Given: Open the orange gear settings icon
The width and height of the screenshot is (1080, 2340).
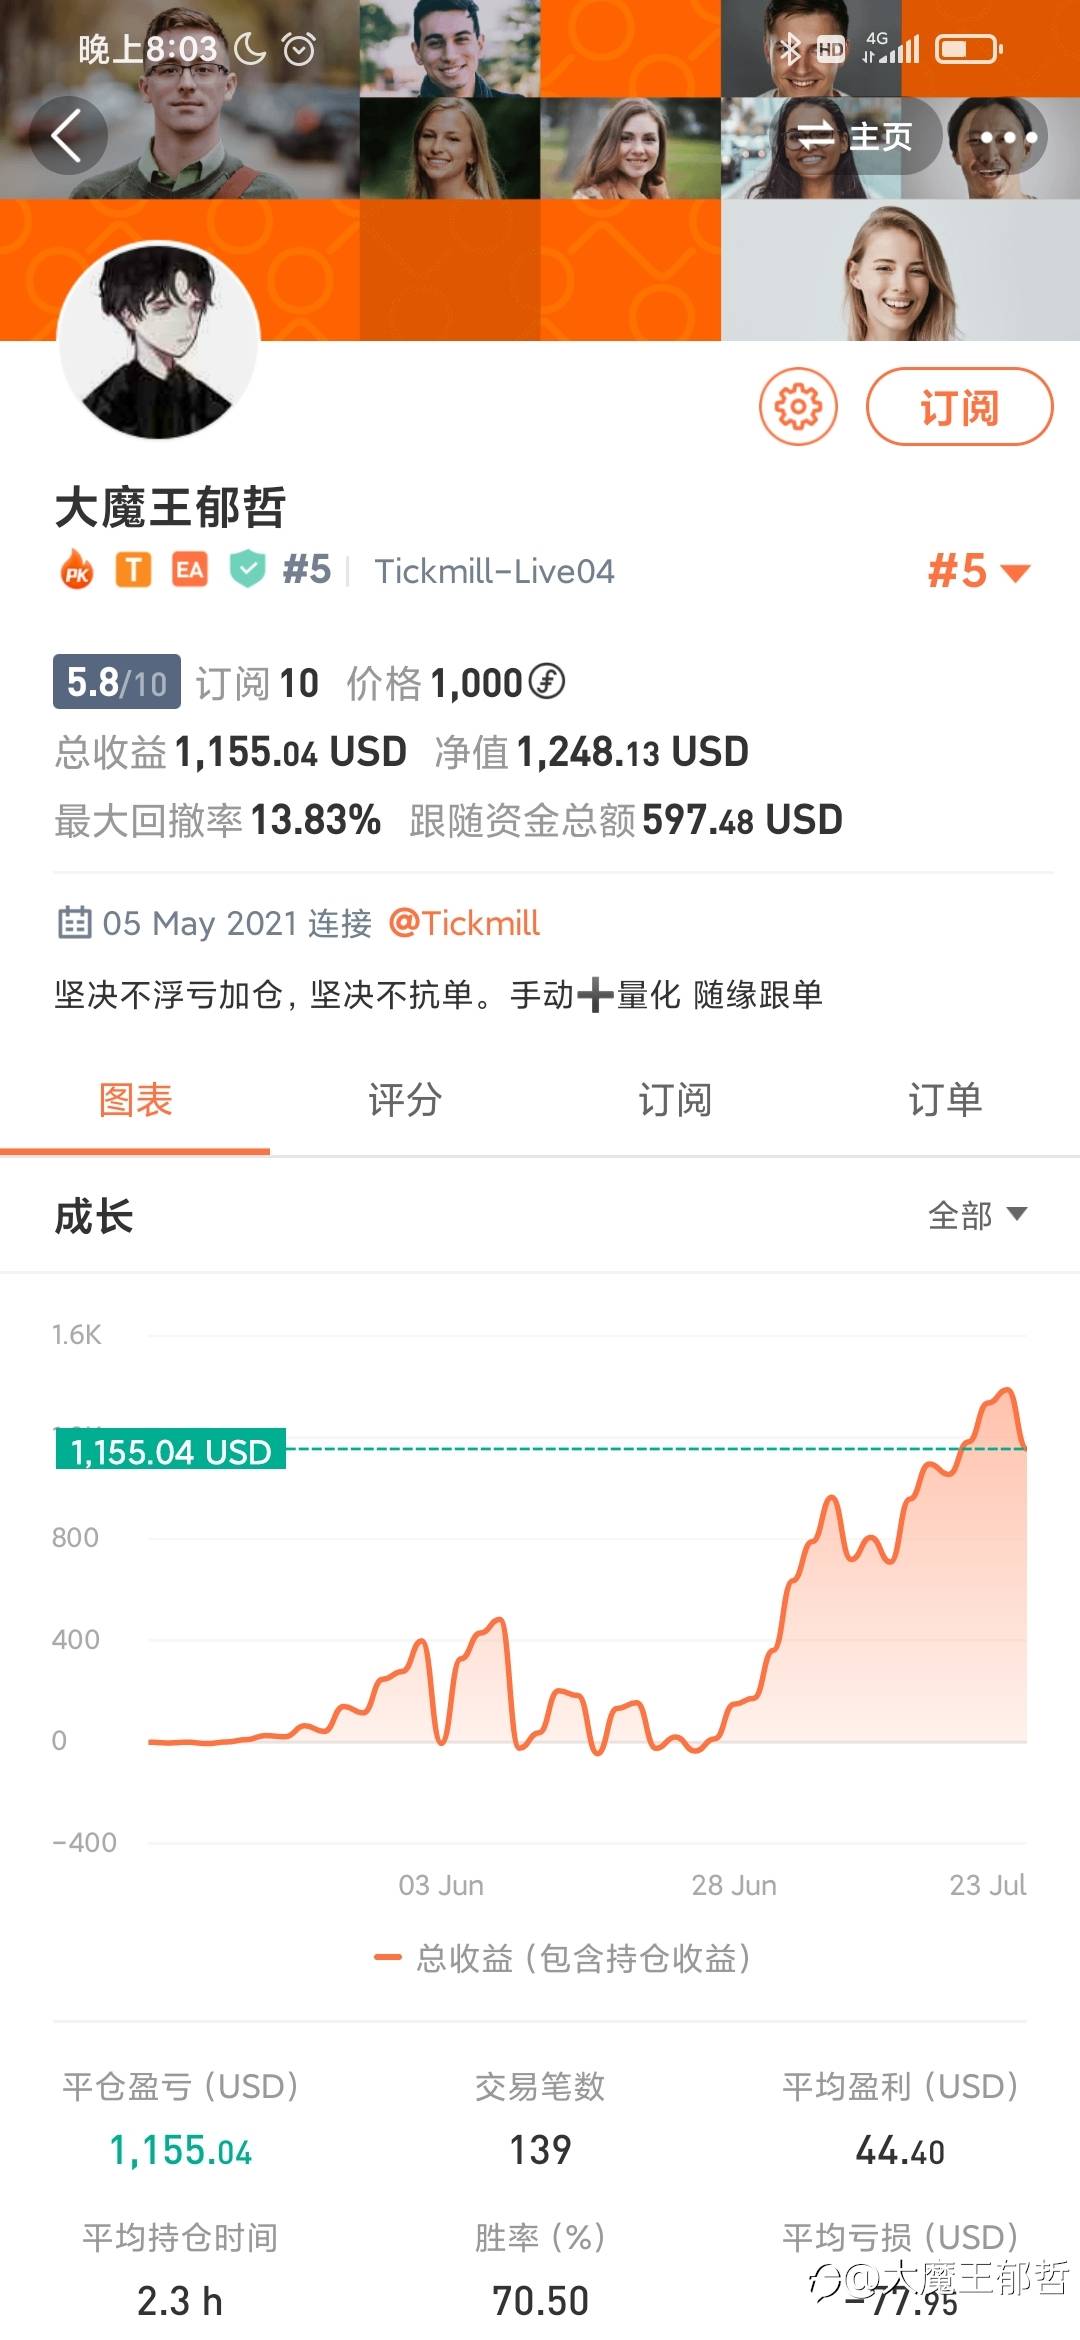Looking at the screenshot, I should 798,406.
